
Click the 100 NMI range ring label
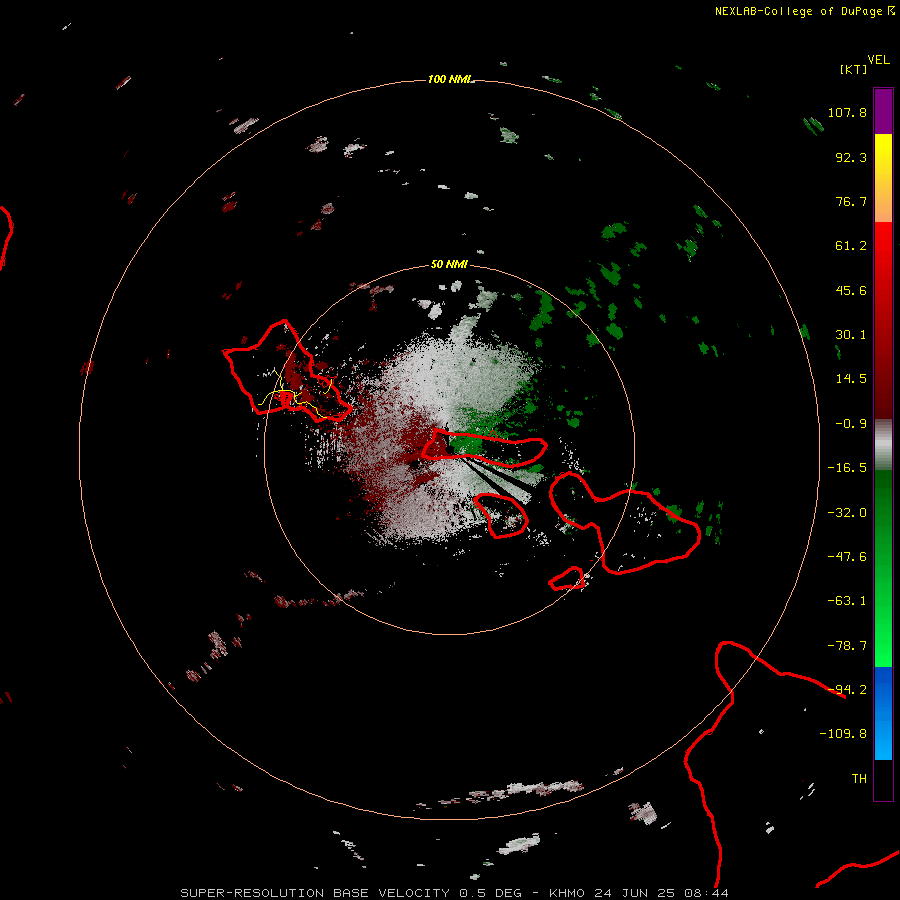(x=449, y=79)
